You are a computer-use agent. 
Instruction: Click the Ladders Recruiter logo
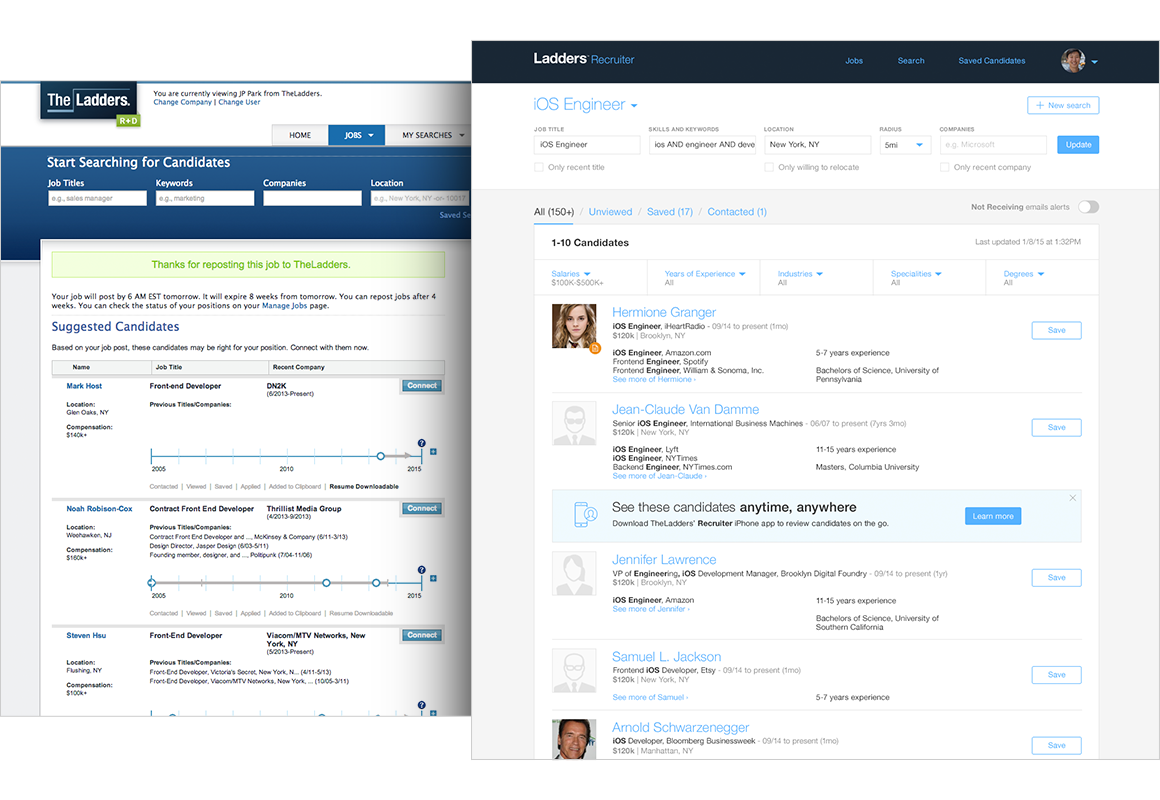coord(584,59)
